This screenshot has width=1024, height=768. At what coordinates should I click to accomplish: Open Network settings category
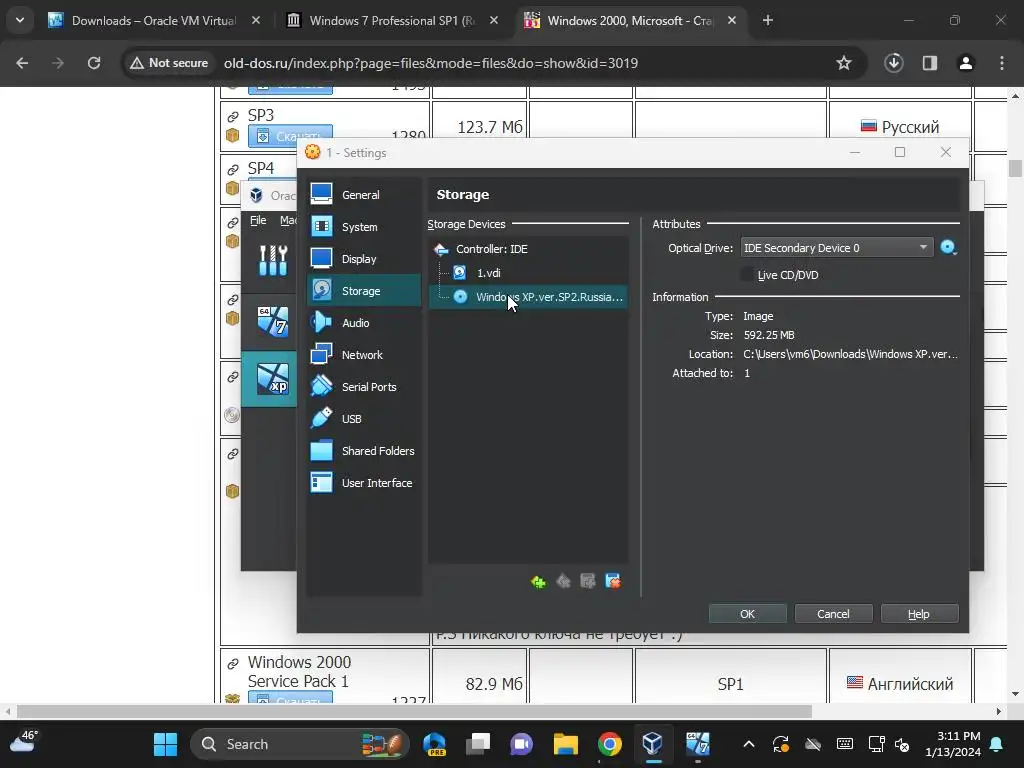[x=363, y=355]
